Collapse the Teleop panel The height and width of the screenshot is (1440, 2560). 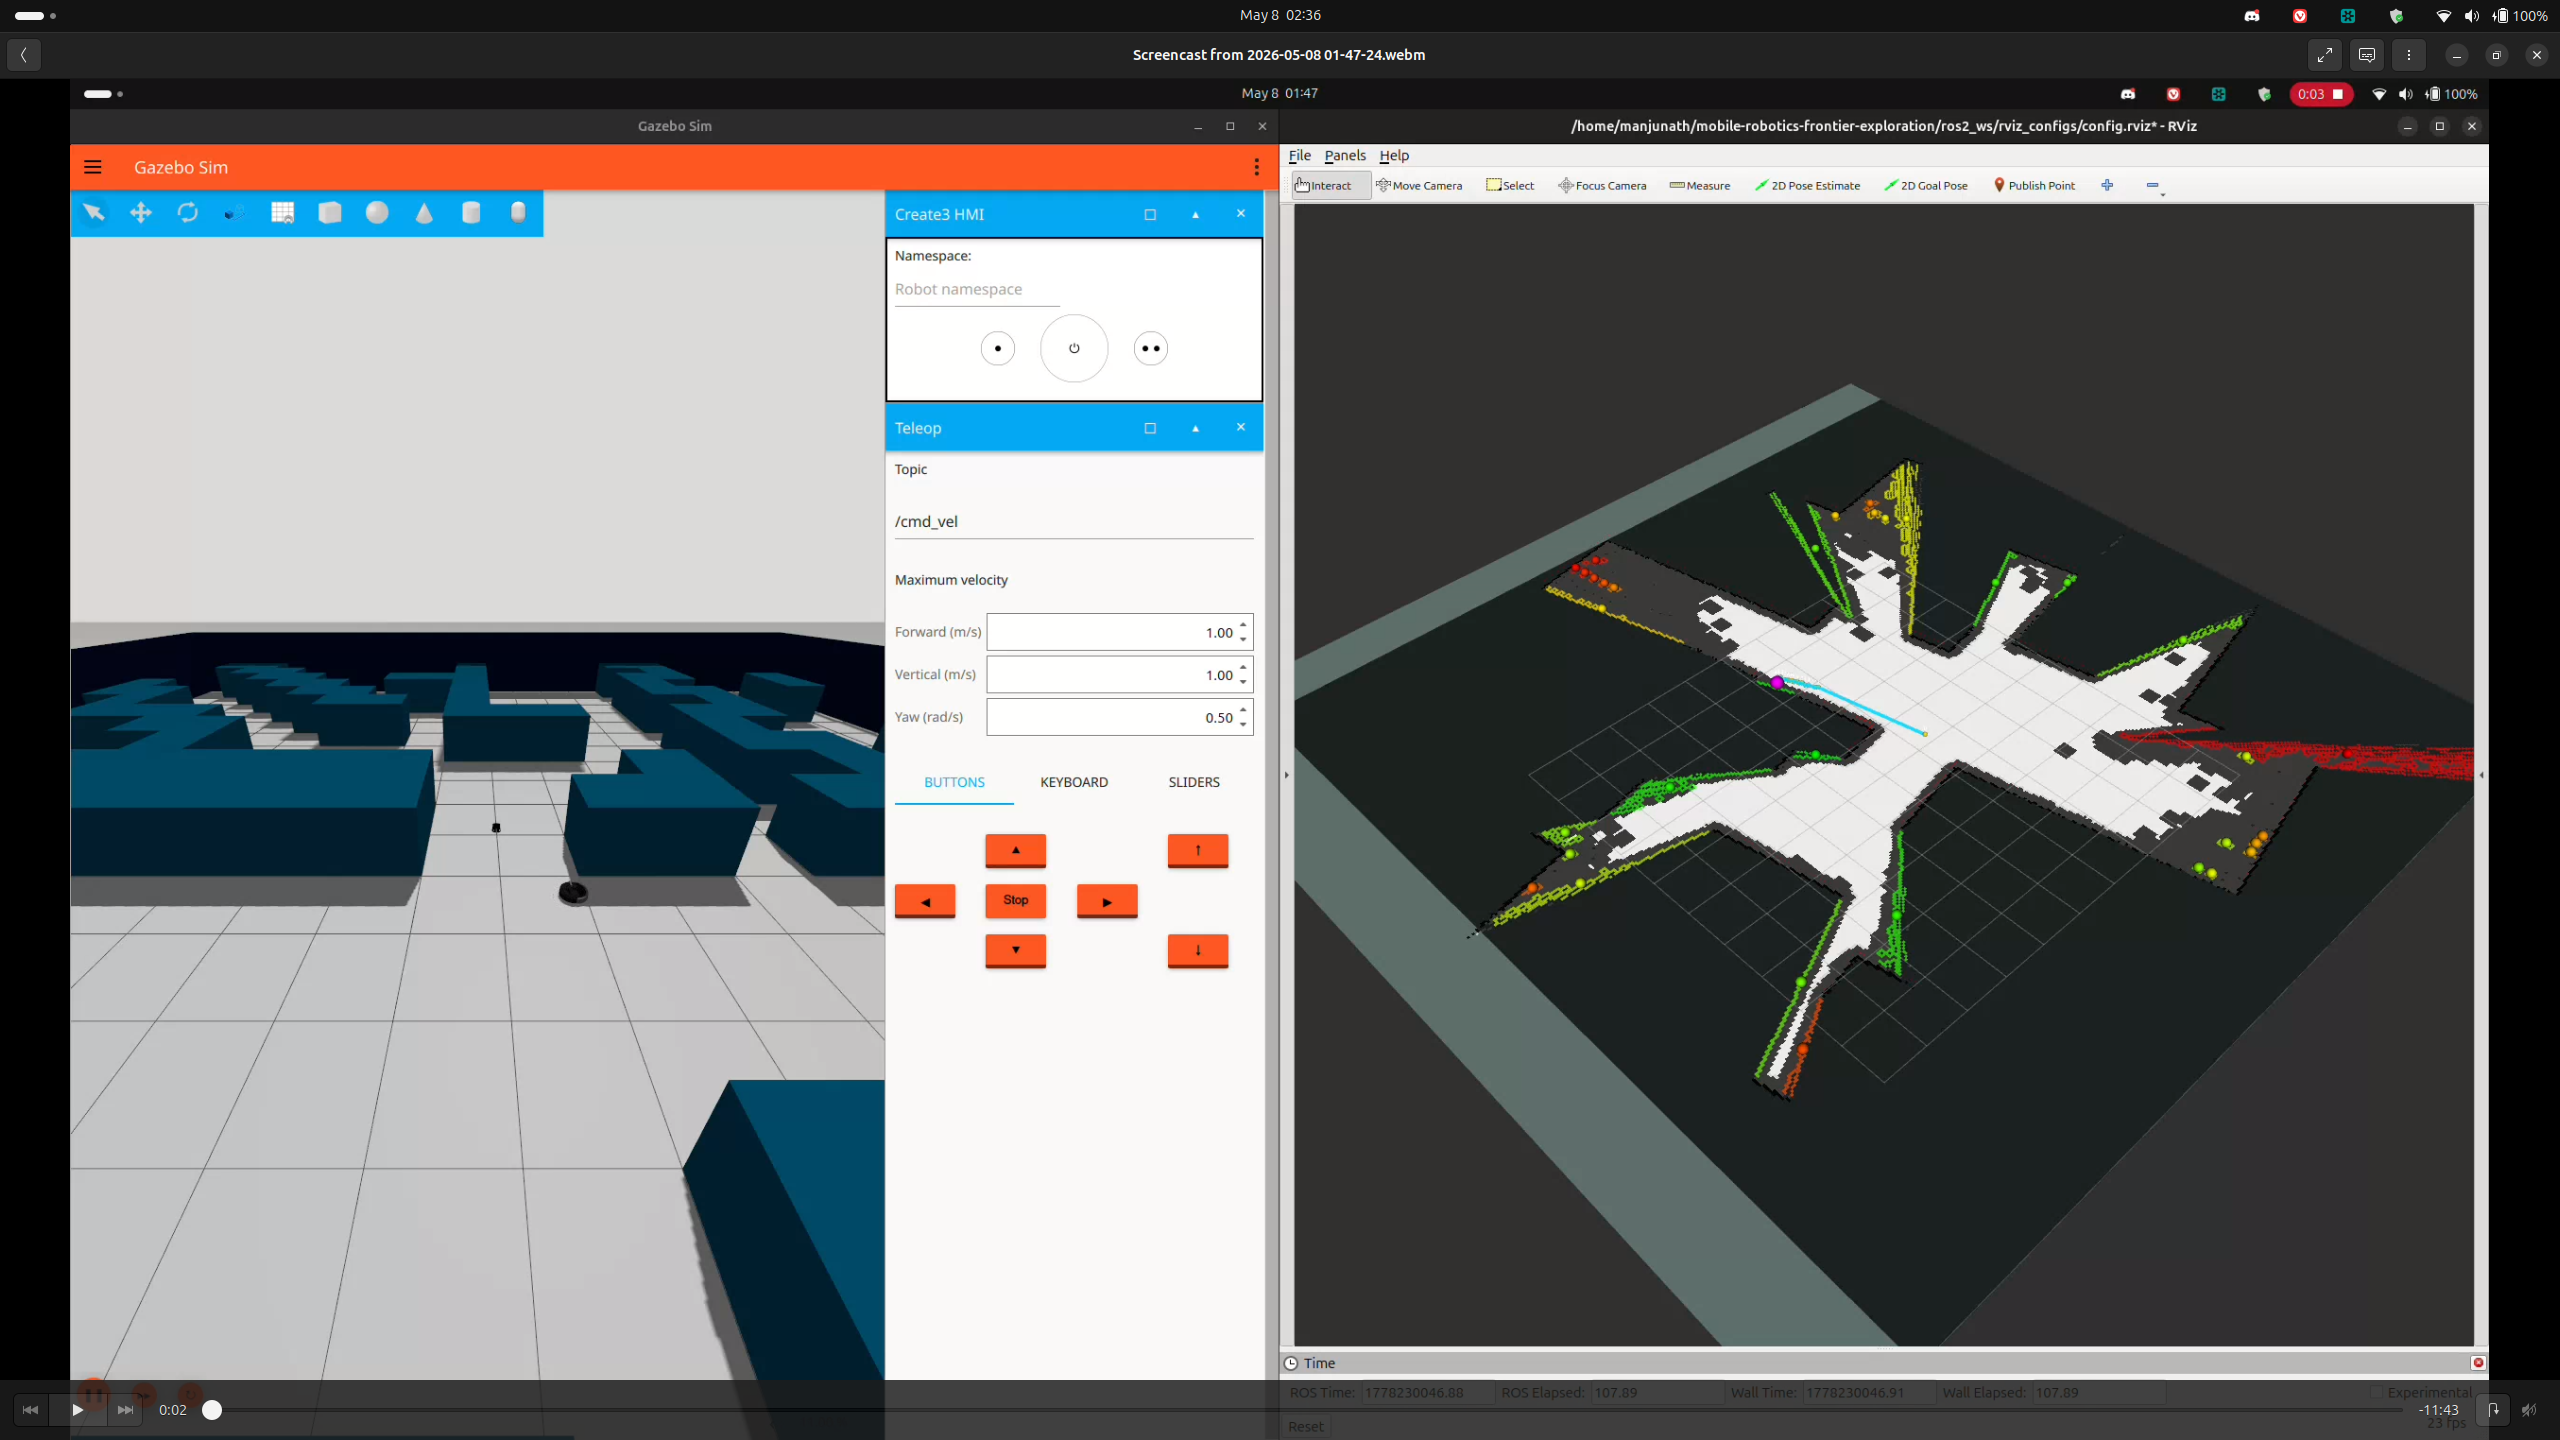pyautogui.click(x=1195, y=428)
